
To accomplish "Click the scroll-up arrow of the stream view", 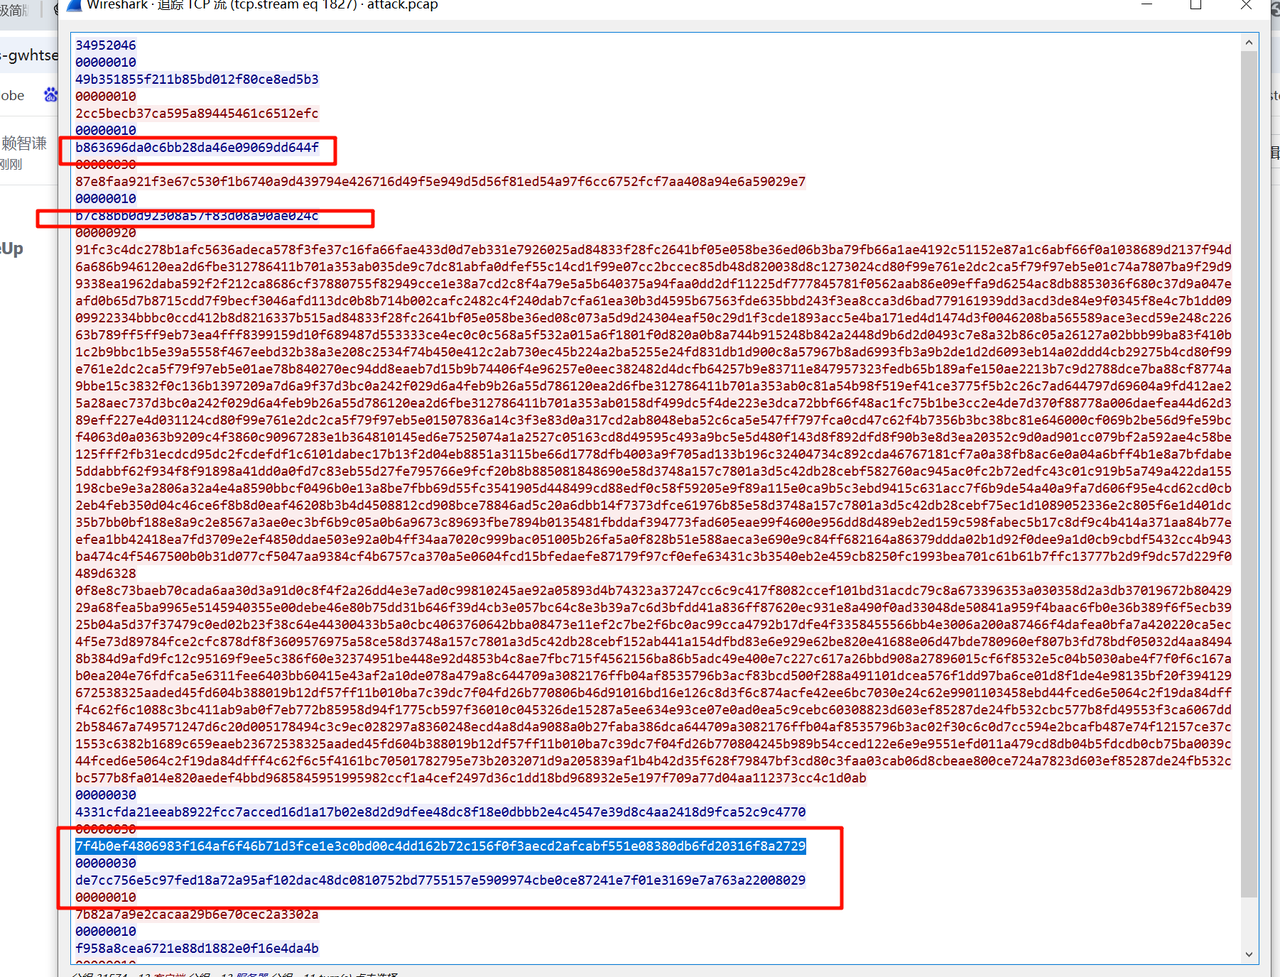I will coord(1249,43).
